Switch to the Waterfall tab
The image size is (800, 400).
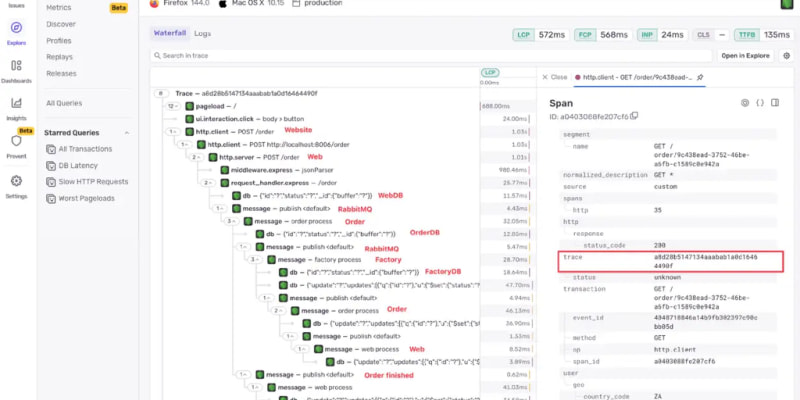(x=170, y=33)
